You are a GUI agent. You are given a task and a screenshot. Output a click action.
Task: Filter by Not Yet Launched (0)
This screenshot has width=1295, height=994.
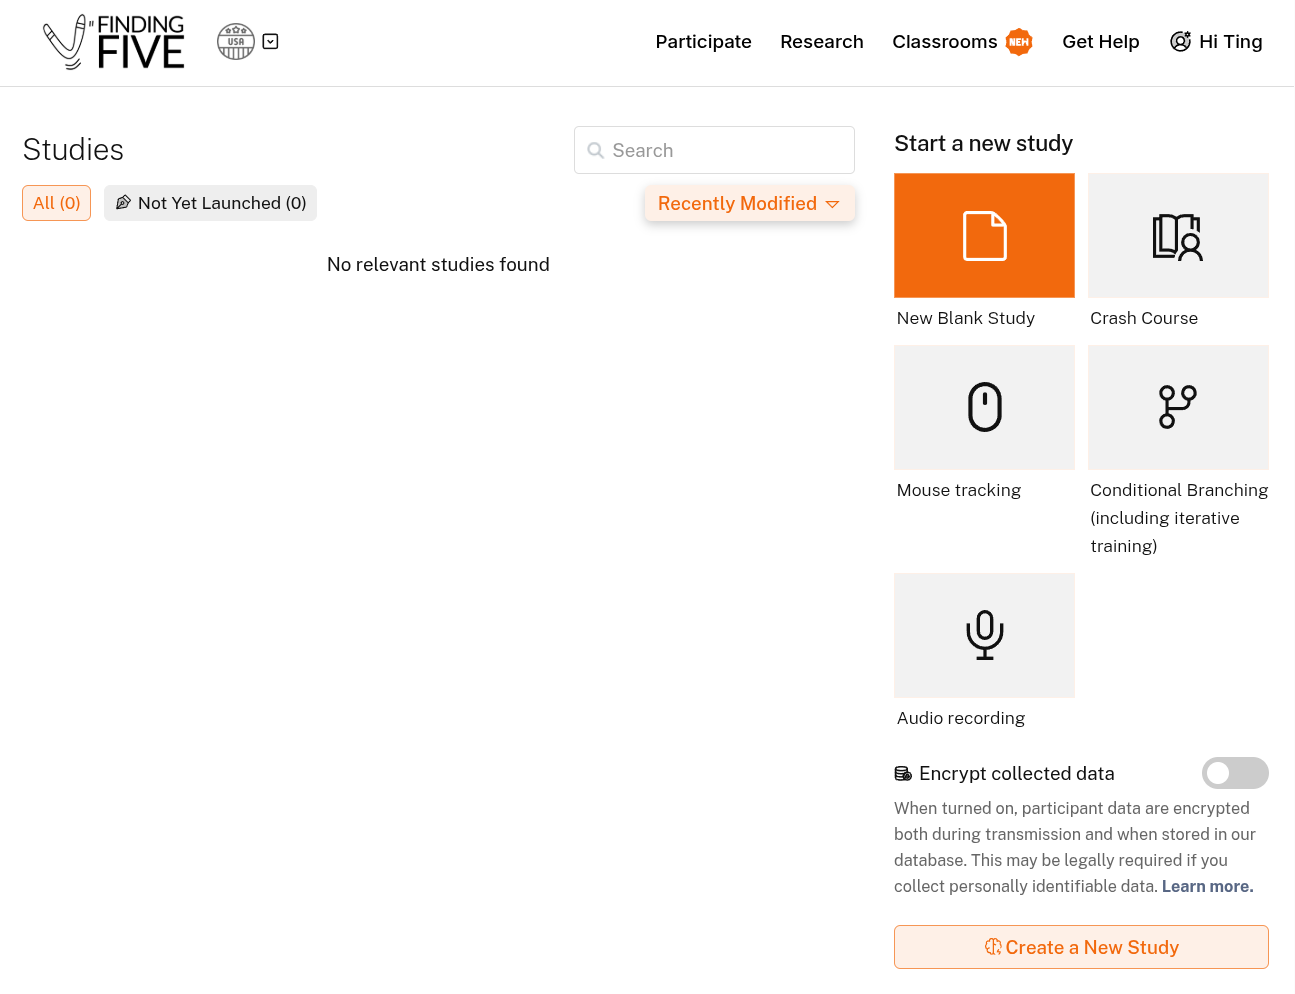210,203
